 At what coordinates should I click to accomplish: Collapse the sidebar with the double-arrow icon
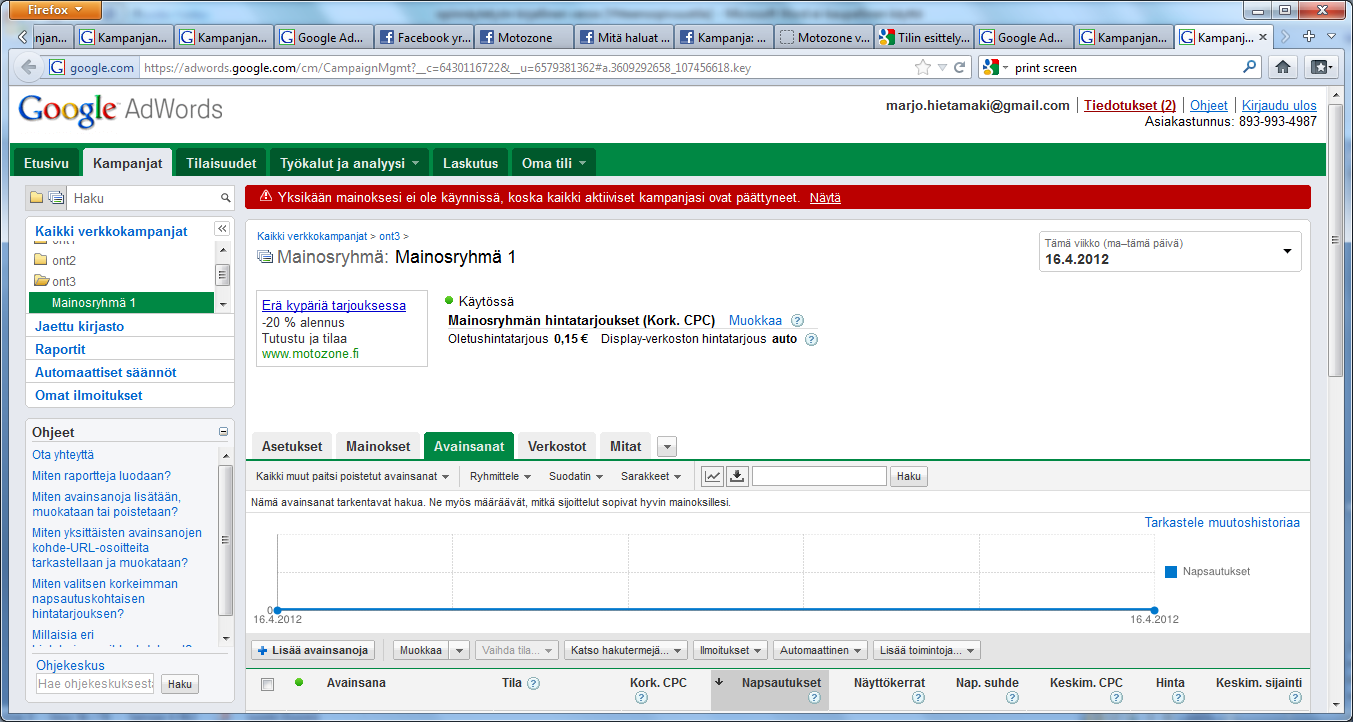(222, 230)
